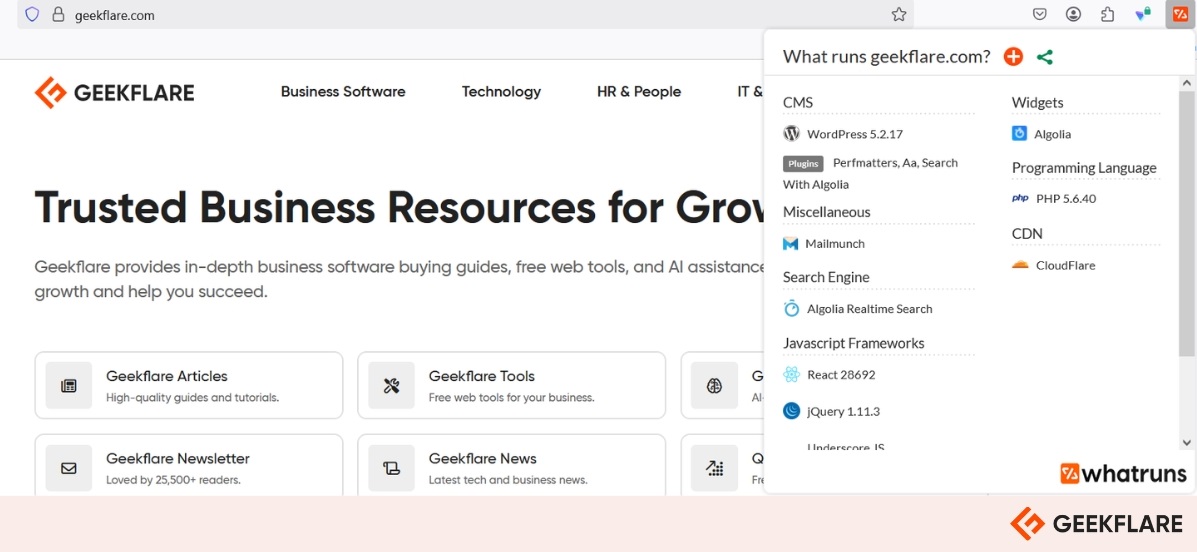
Task: Click the Geekflare Tools wrench icon
Action: coord(392,386)
